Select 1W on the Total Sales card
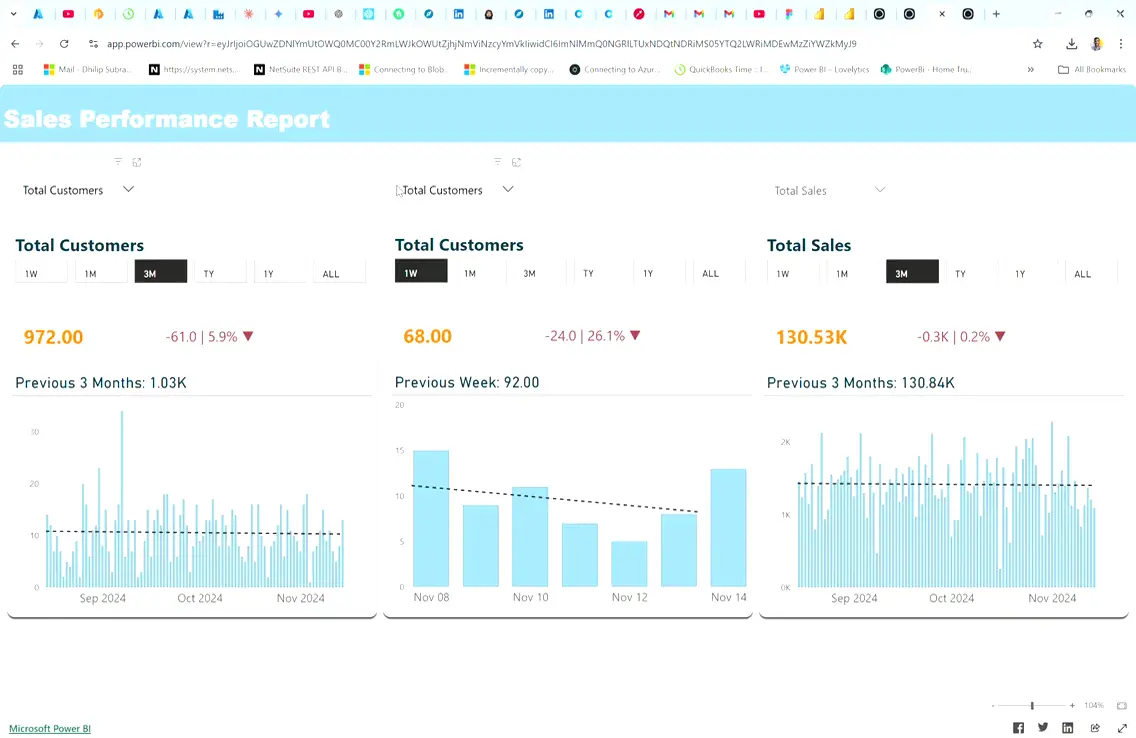Viewport: 1136px width, 738px height. click(793, 273)
